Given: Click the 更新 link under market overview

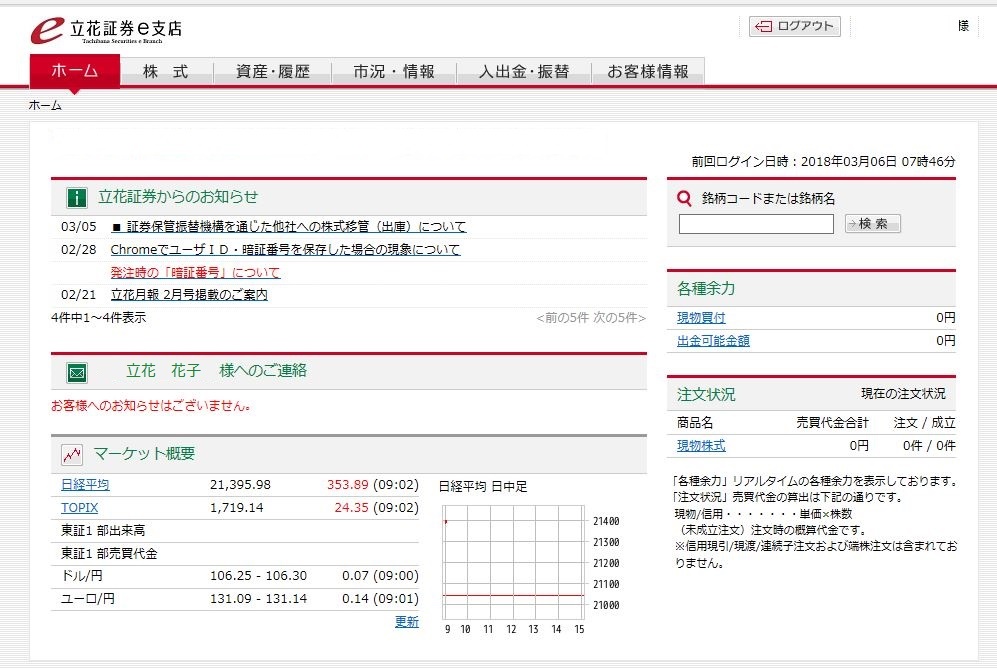Looking at the screenshot, I should tap(407, 621).
